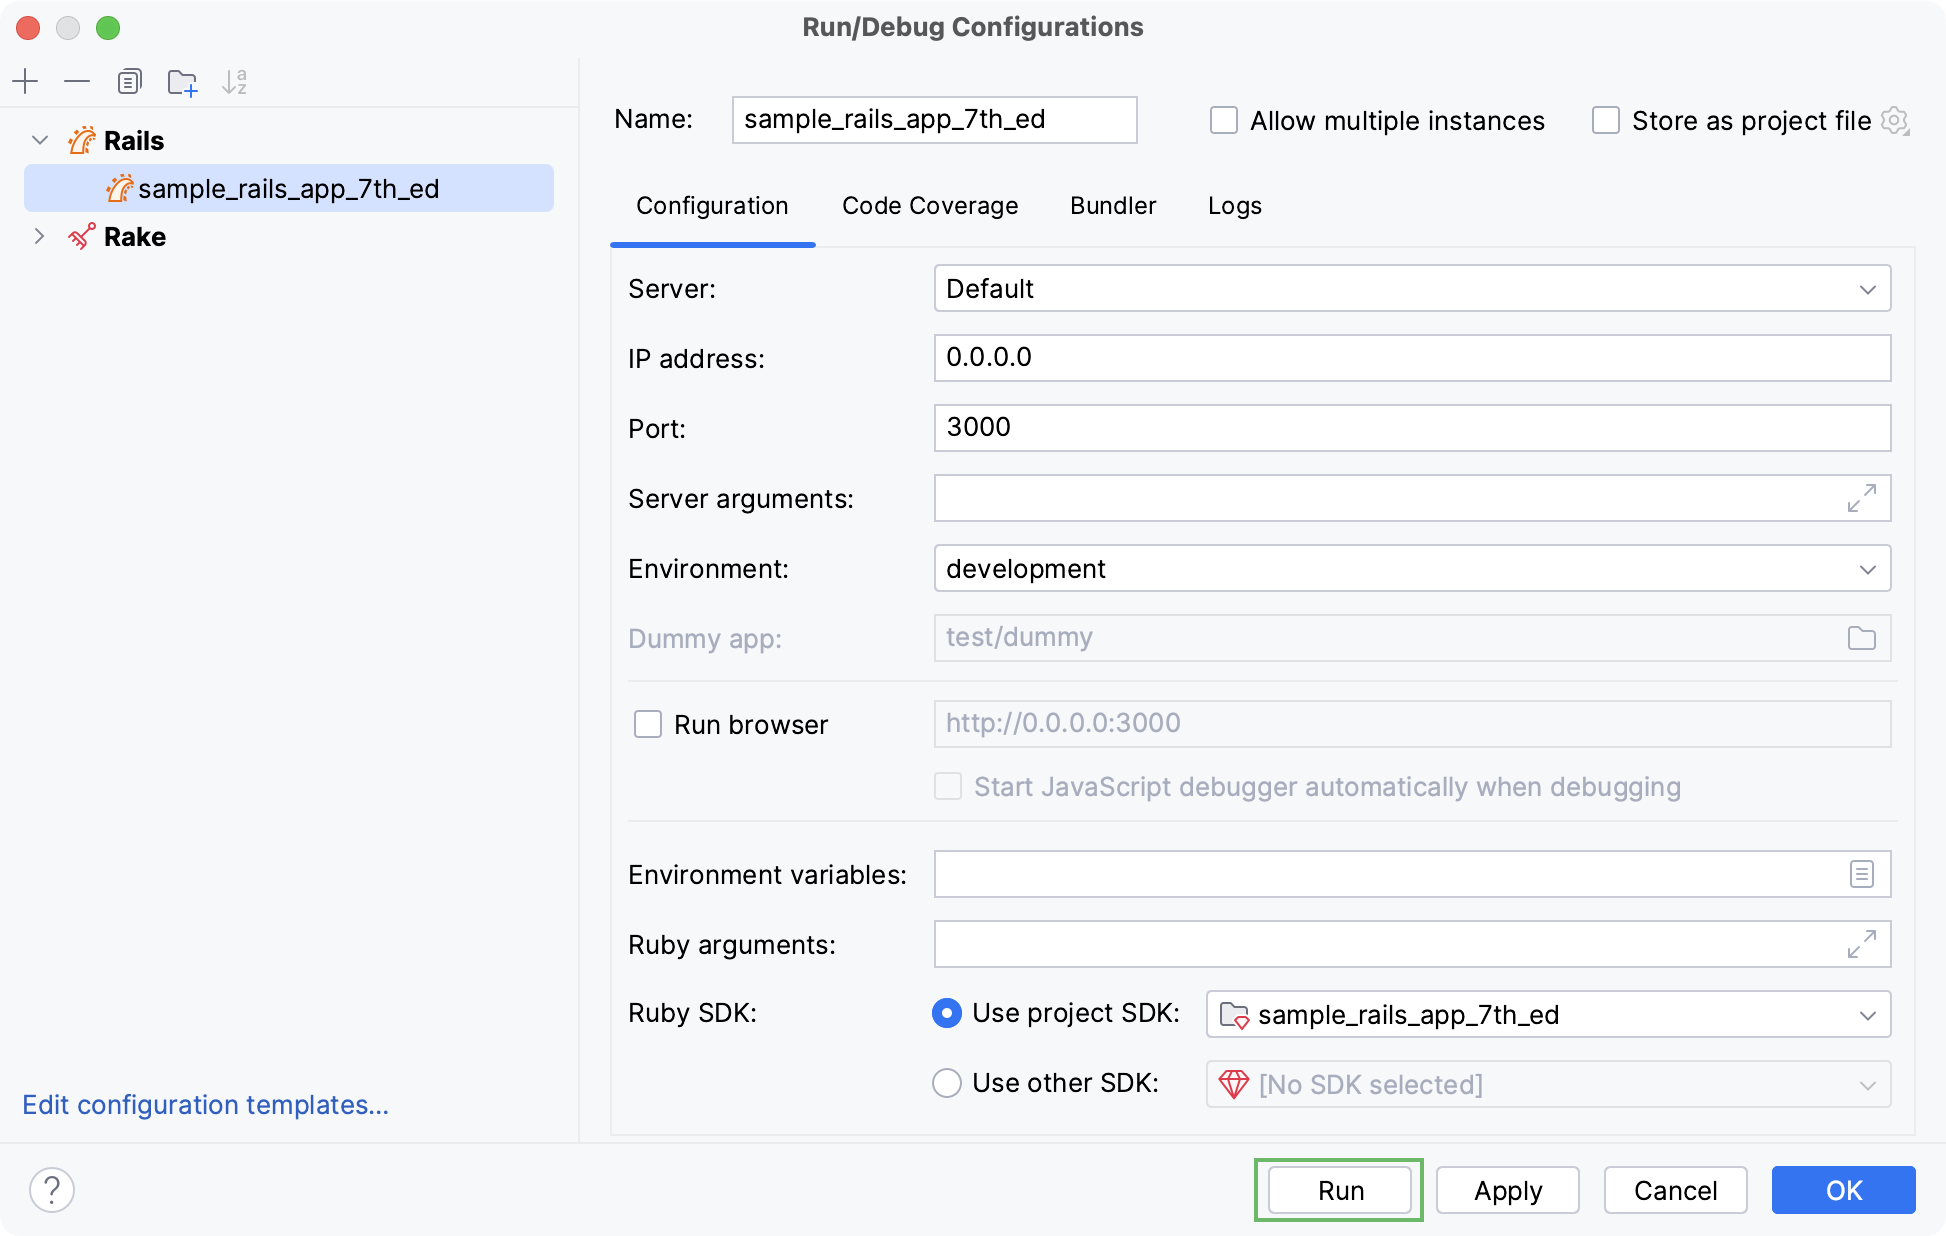Create a new folder for configurations
This screenshot has width=1946, height=1236.
(182, 81)
